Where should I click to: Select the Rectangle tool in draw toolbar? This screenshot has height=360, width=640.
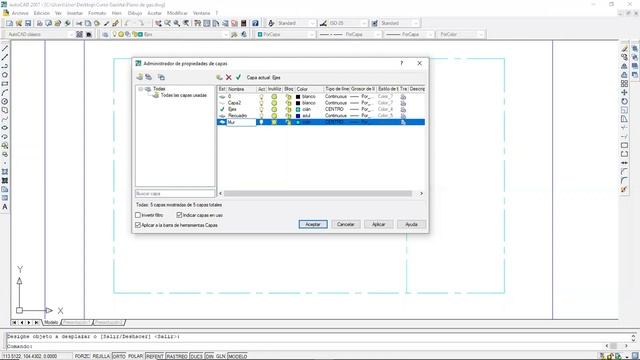[5, 84]
